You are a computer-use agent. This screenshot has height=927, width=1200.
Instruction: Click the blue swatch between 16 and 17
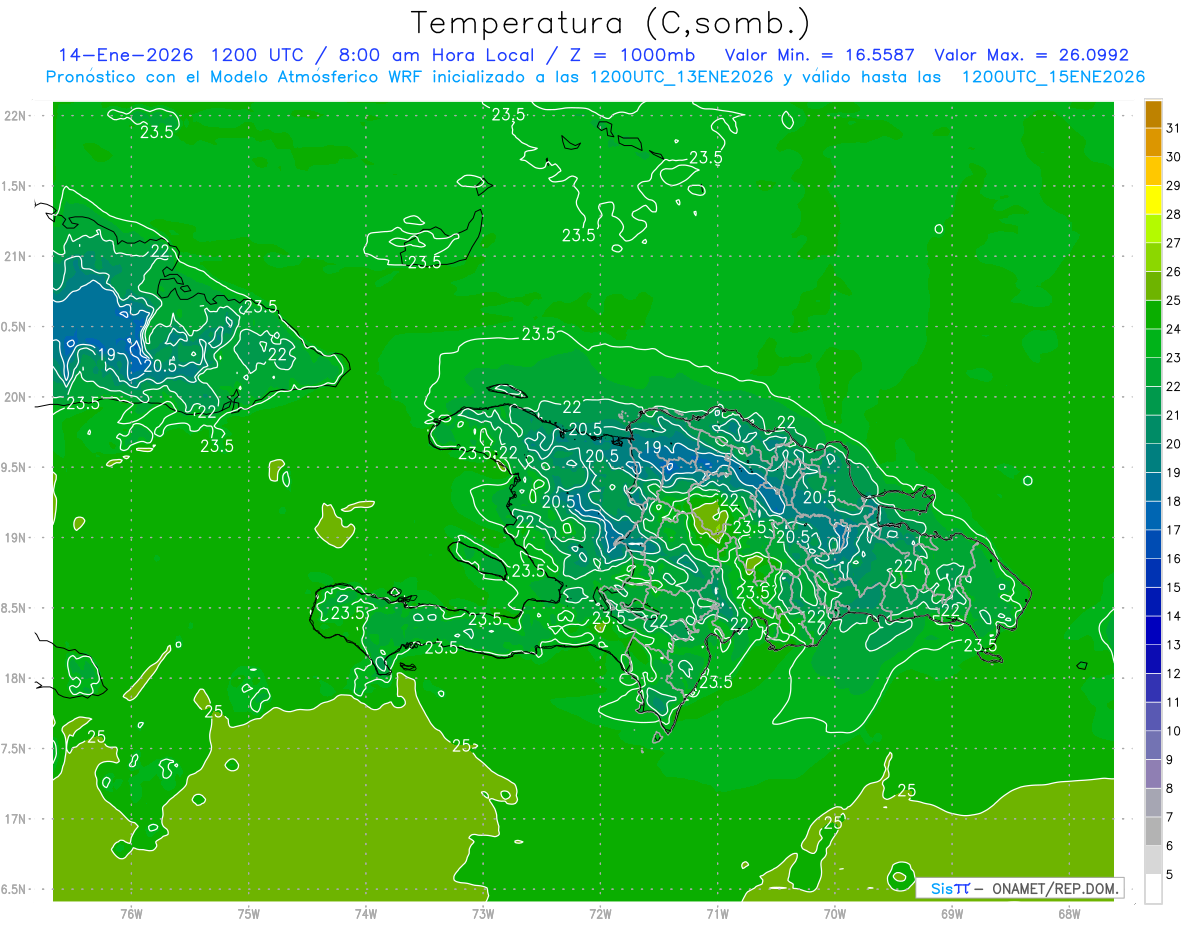click(x=1153, y=544)
